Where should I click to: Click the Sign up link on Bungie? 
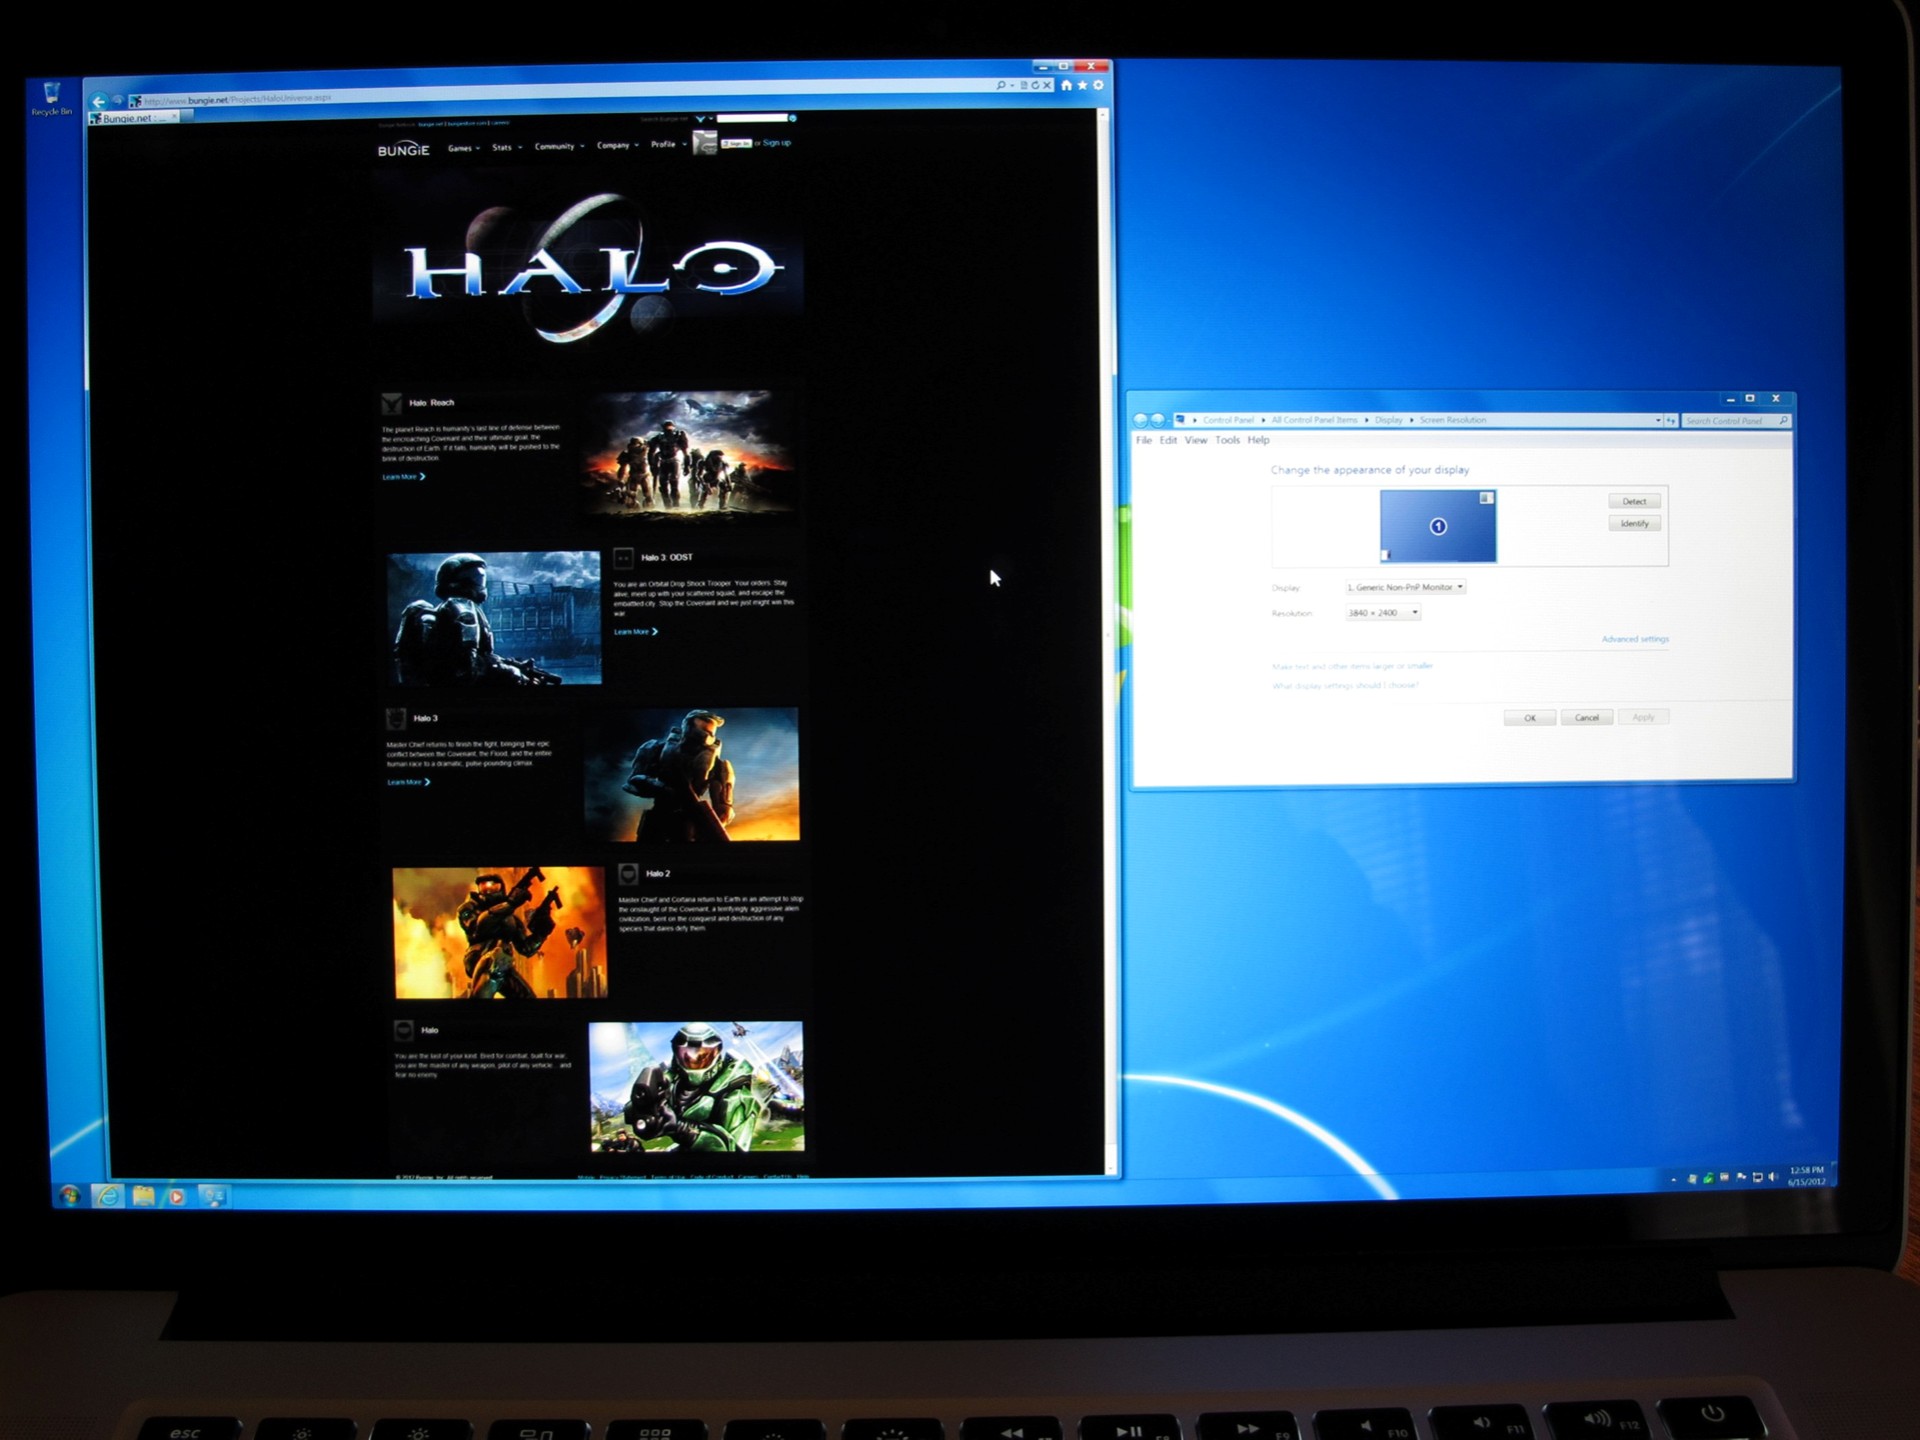(x=777, y=143)
